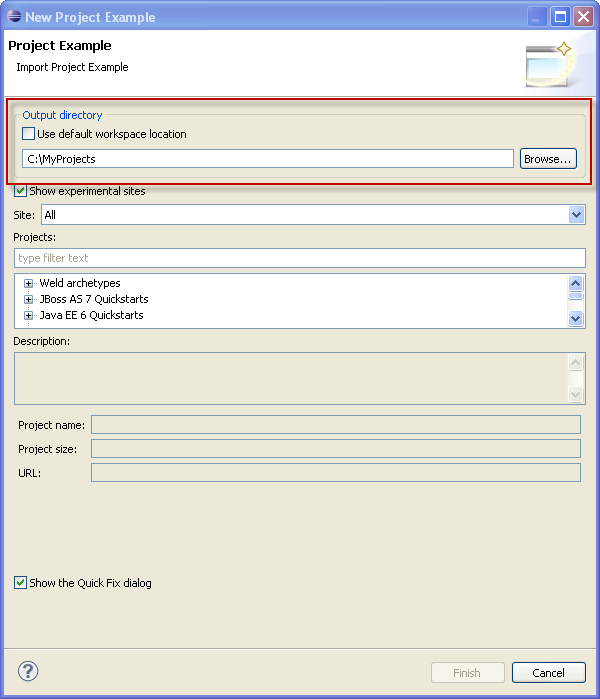The width and height of the screenshot is (600, 699).
Task: Uncheck Show experimental sites
Action: pyautogui.click(x=21, y=191)
